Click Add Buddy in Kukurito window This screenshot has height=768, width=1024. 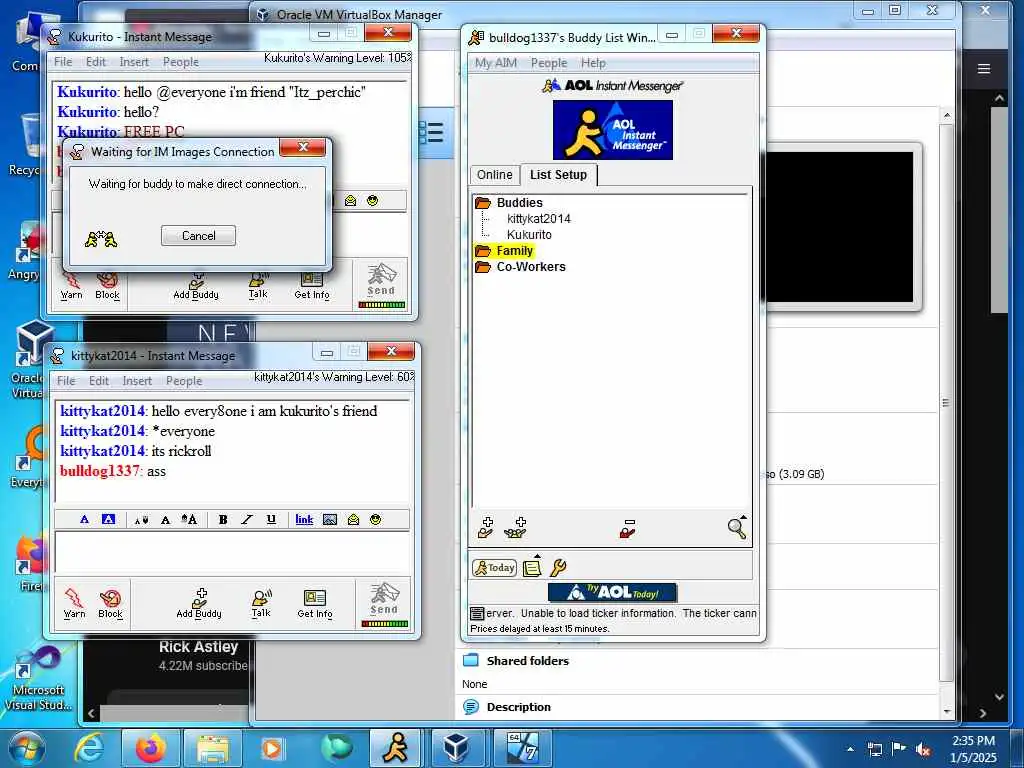(196, 285)
